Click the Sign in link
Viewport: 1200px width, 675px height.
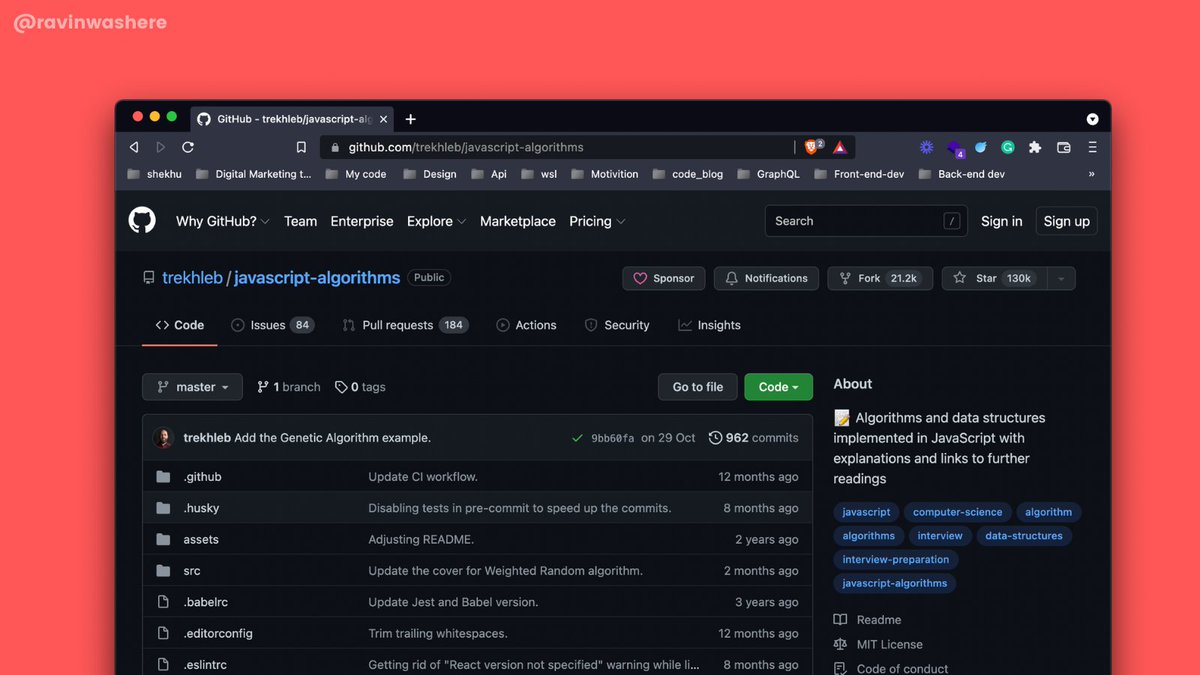tap(1001, 221)
